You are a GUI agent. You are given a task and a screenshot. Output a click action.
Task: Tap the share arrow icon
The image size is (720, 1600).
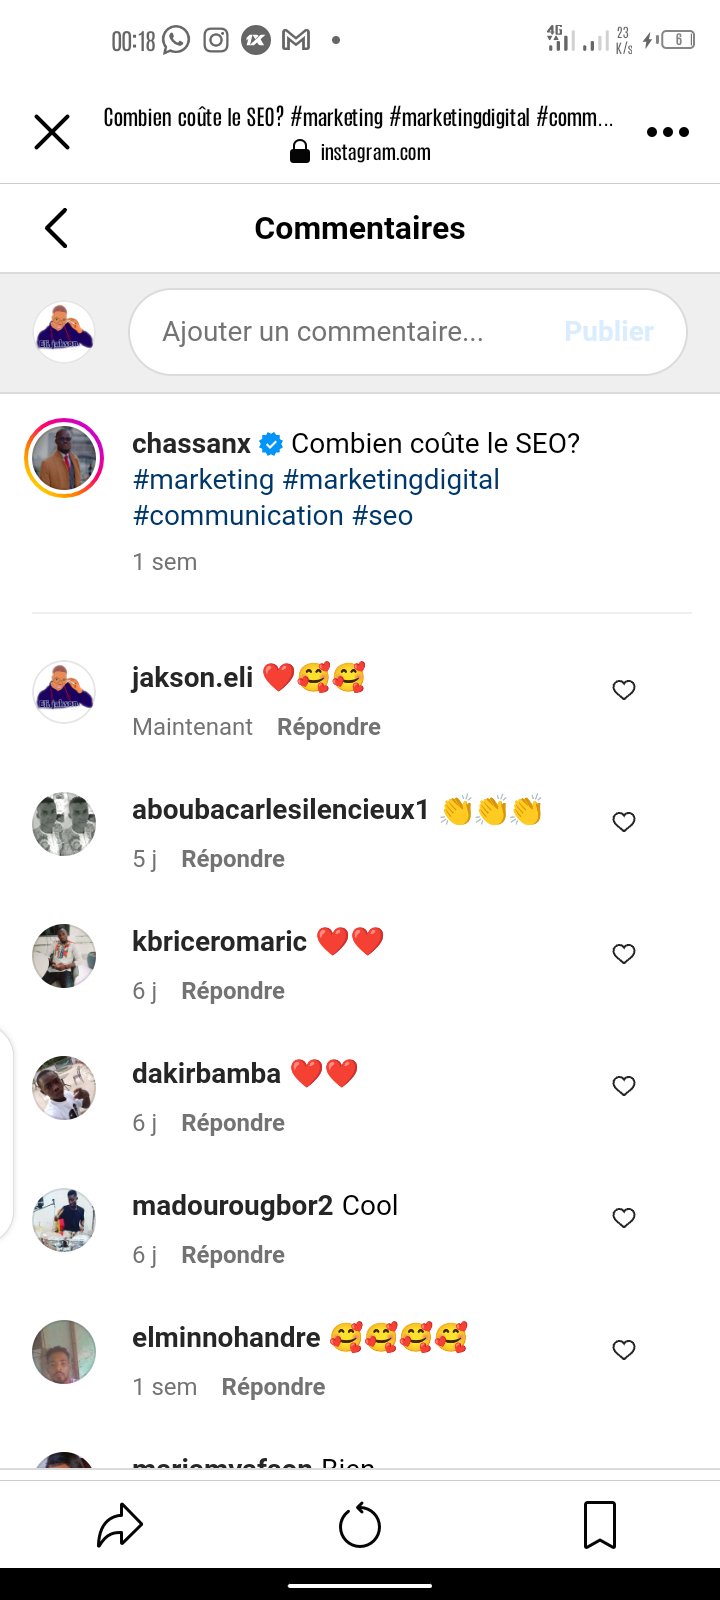(x=120, y=1526)
